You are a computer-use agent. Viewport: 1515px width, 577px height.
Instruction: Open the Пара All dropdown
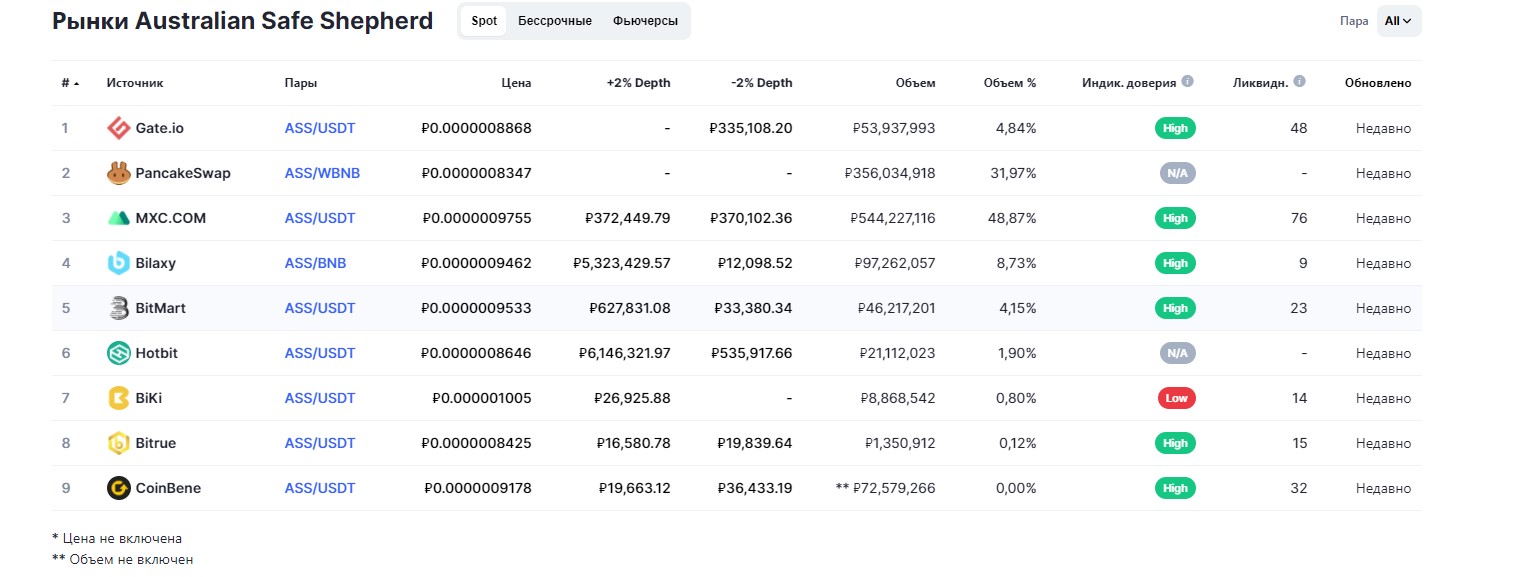tap(1398, 21)
